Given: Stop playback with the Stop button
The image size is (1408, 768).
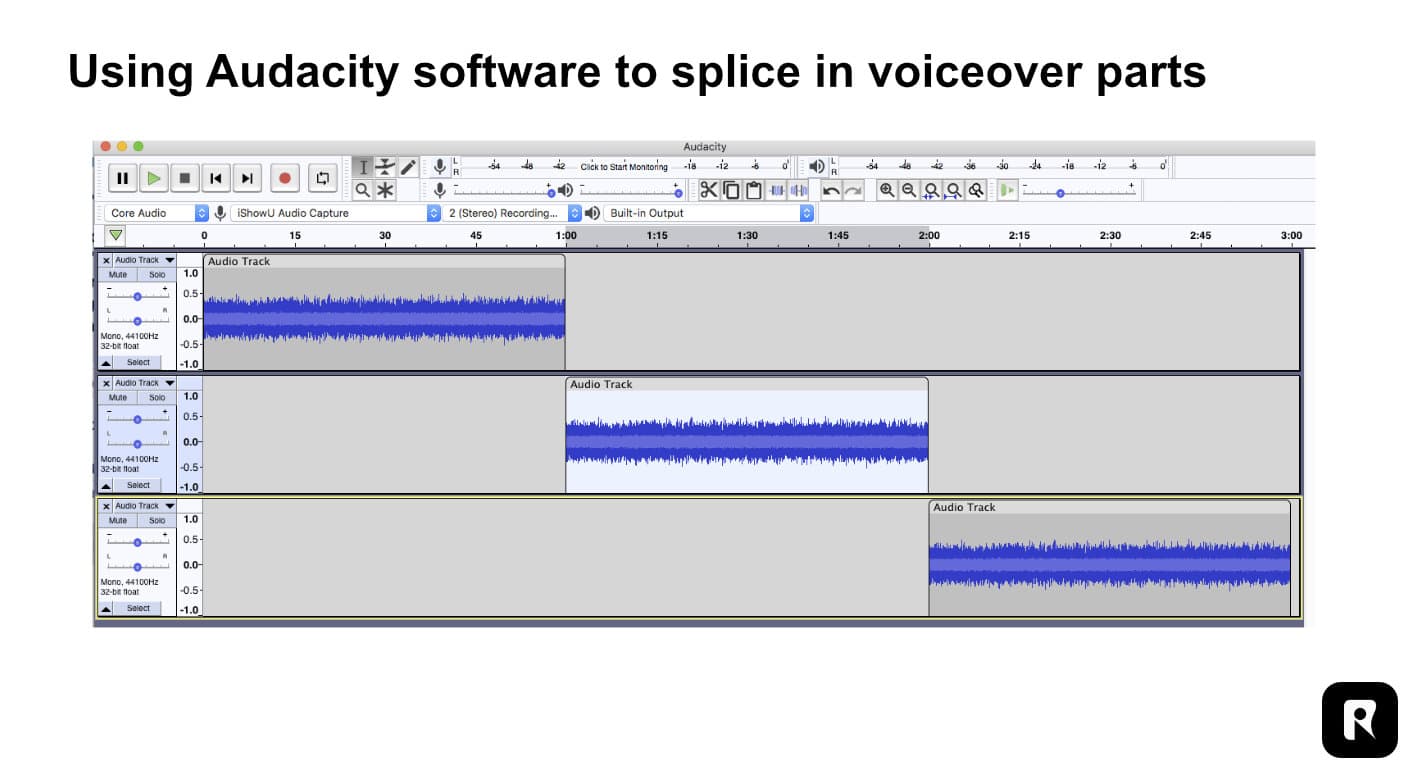Looking at the screenshot, I should pos(184,179).
